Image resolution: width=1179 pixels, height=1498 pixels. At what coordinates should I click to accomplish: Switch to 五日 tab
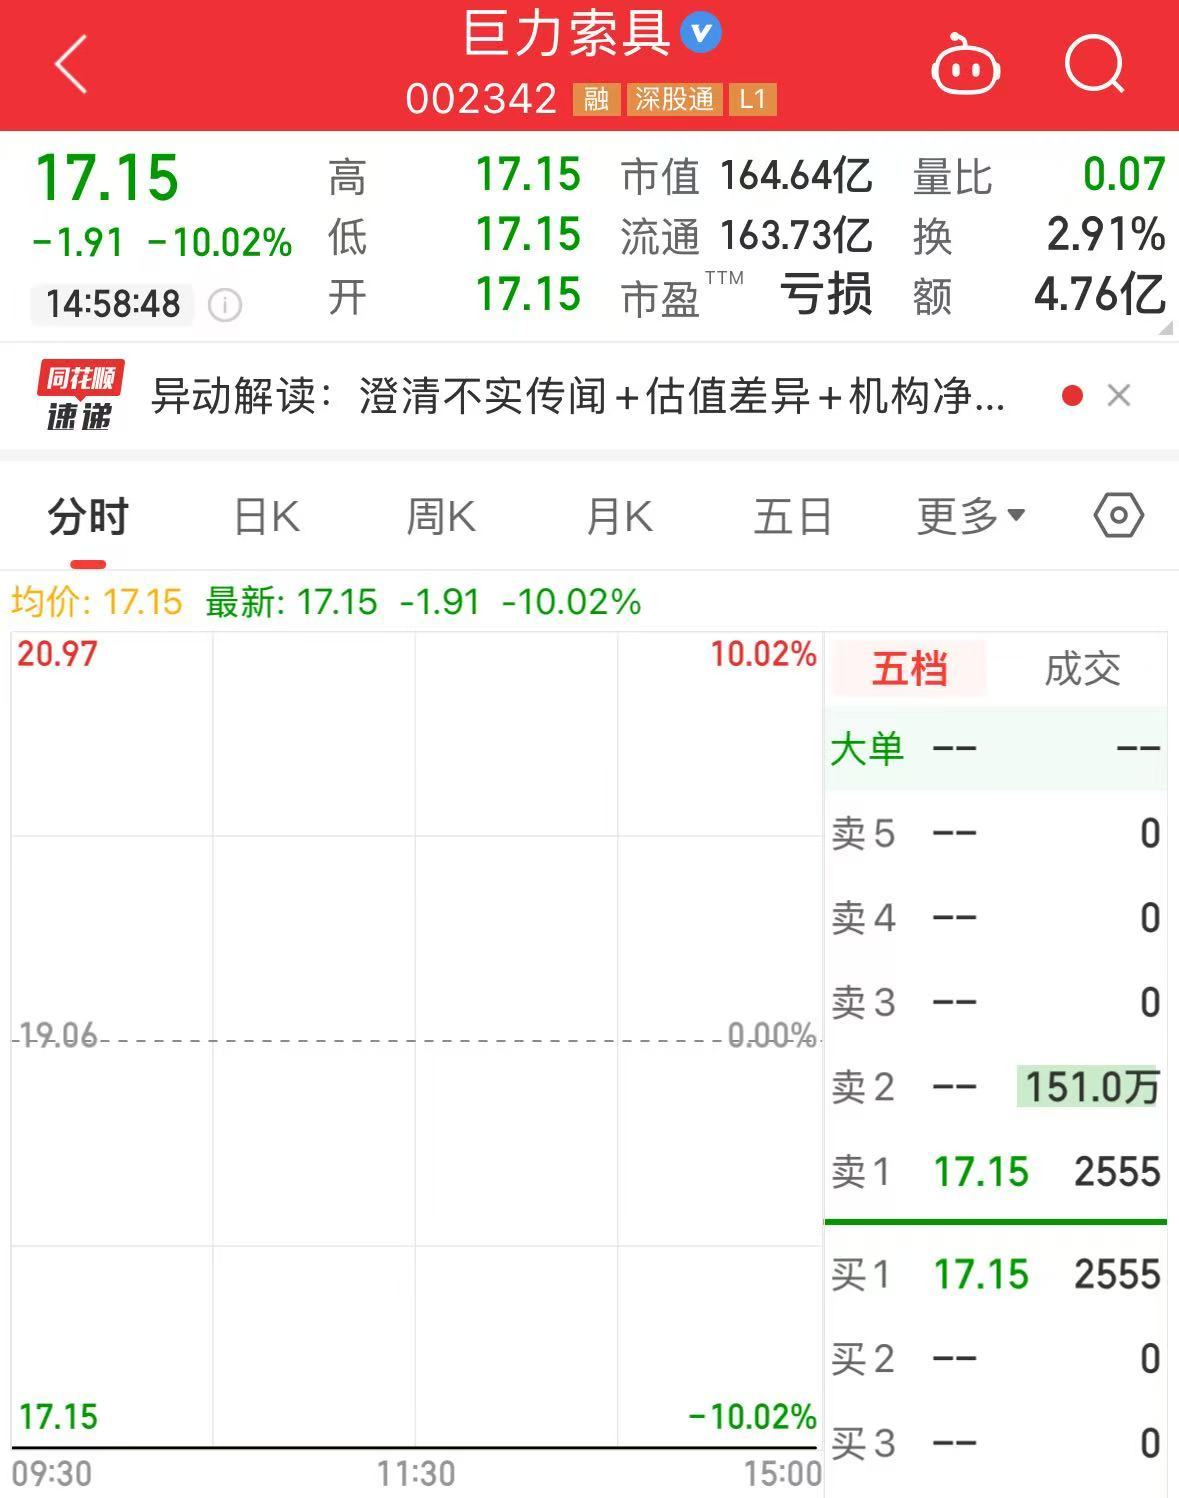[x=793, y=518]
